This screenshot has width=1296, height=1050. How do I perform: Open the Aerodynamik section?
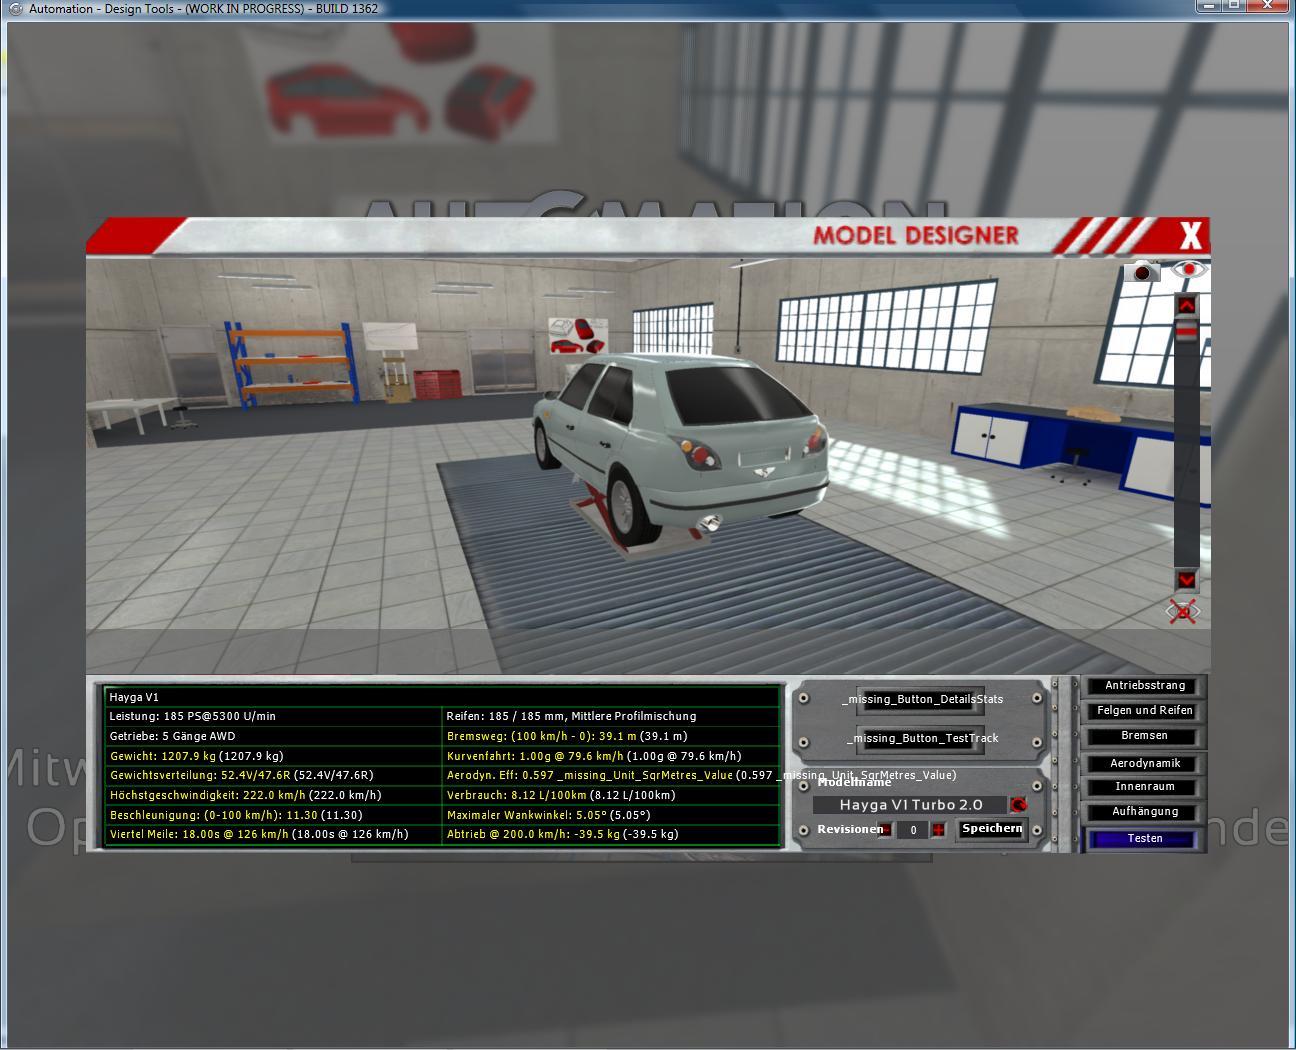1144,764
